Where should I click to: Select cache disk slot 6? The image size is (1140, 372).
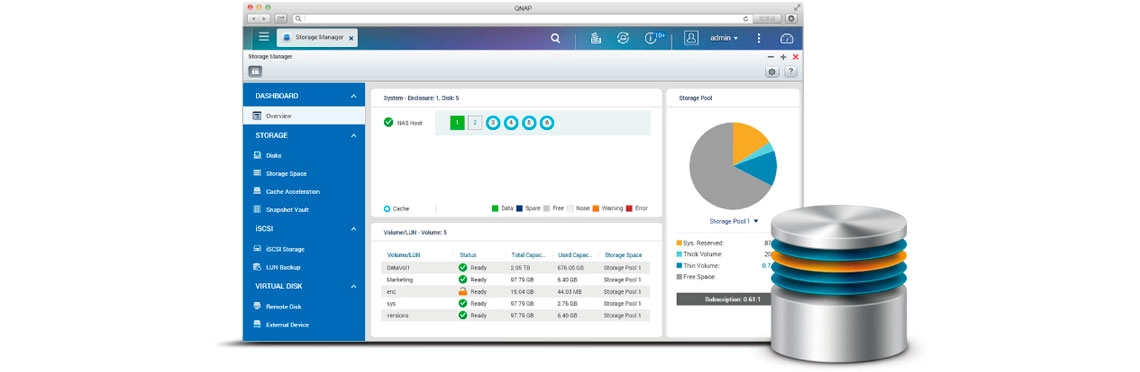pos(547,123)
